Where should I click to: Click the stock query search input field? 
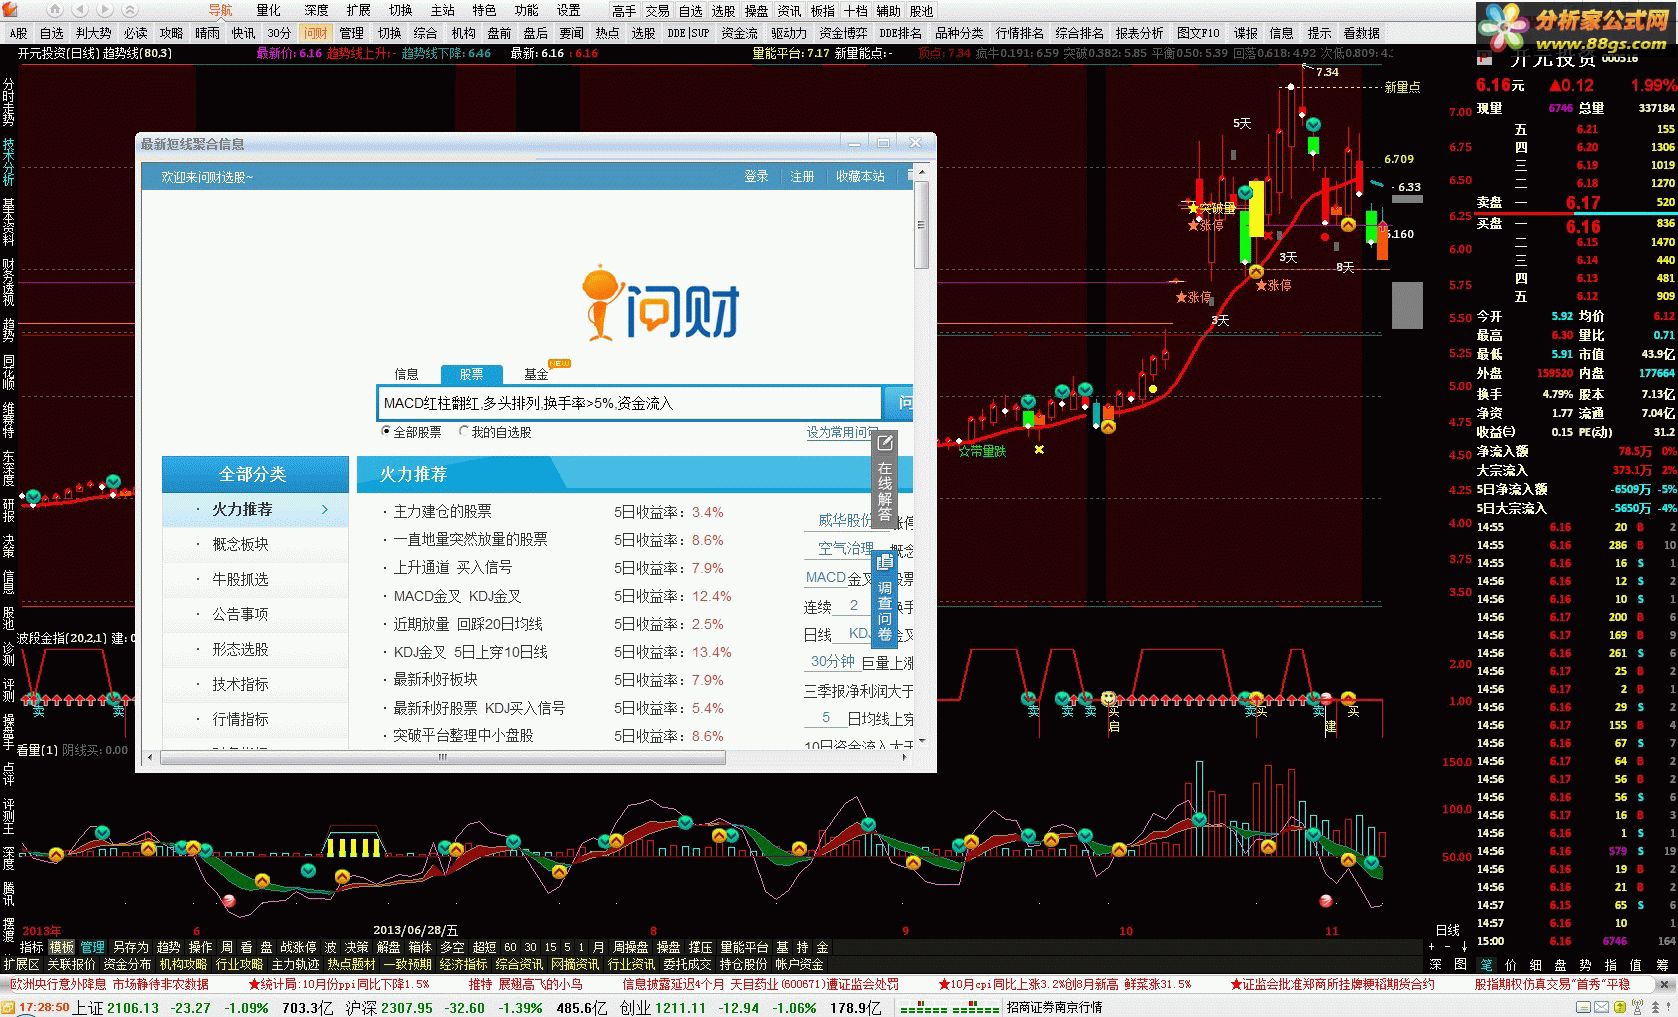(x=629, y=403)
